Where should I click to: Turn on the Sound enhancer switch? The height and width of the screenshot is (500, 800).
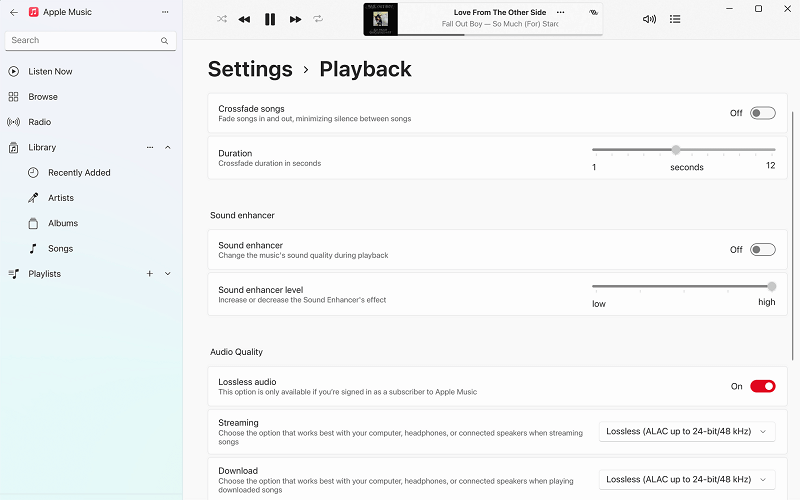tap(762, 250)
